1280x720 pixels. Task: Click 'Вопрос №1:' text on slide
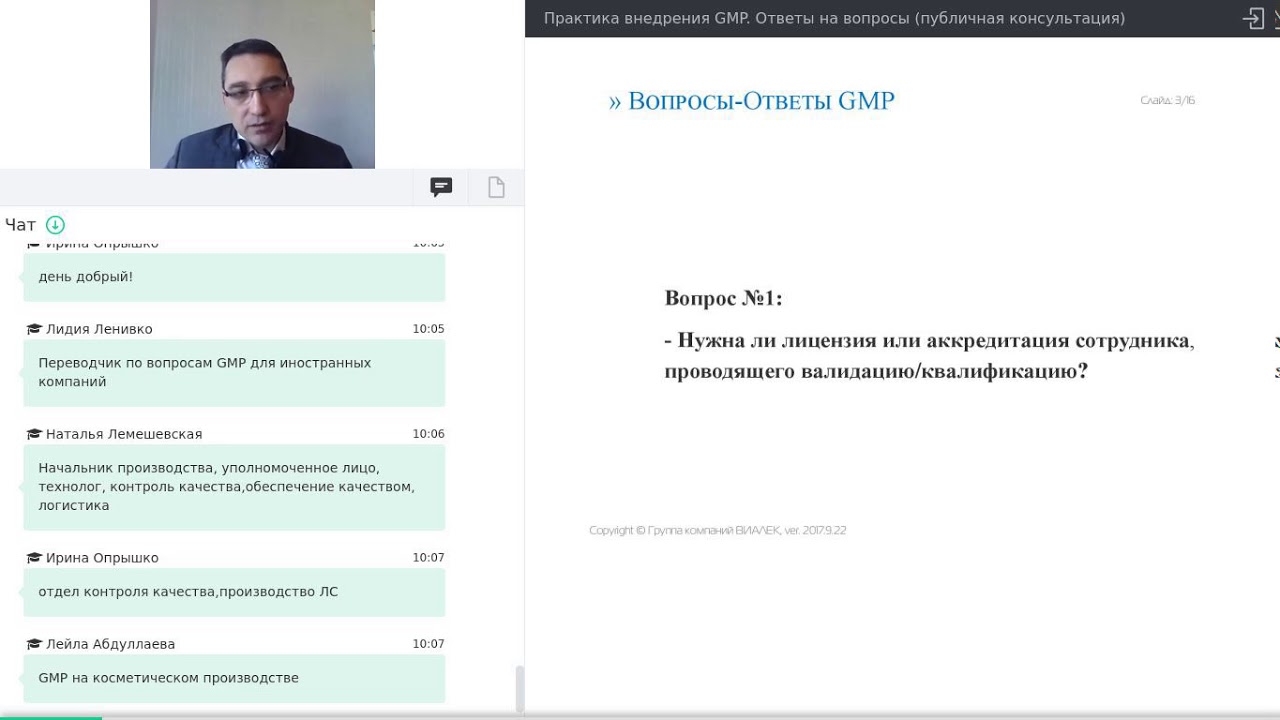[723, 298]
